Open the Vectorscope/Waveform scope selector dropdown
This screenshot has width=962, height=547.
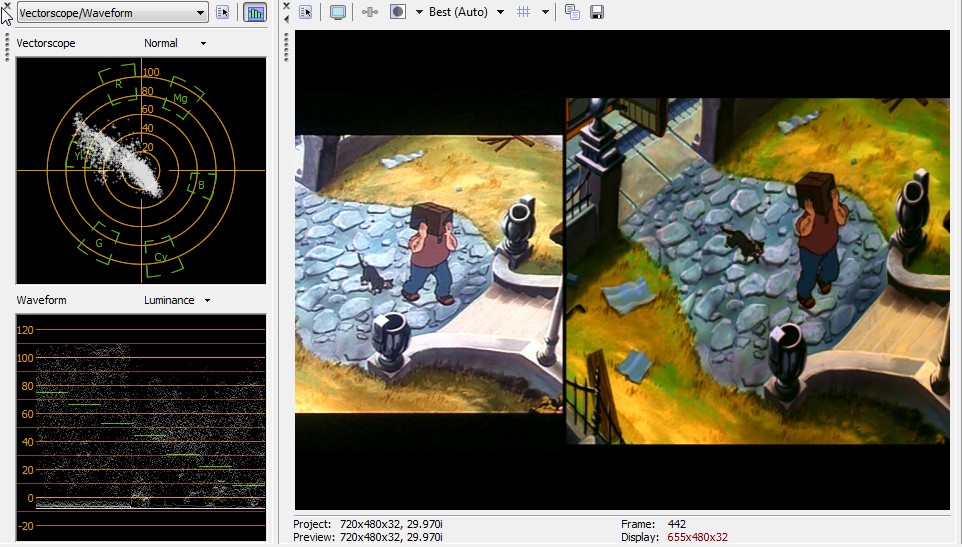112,12
